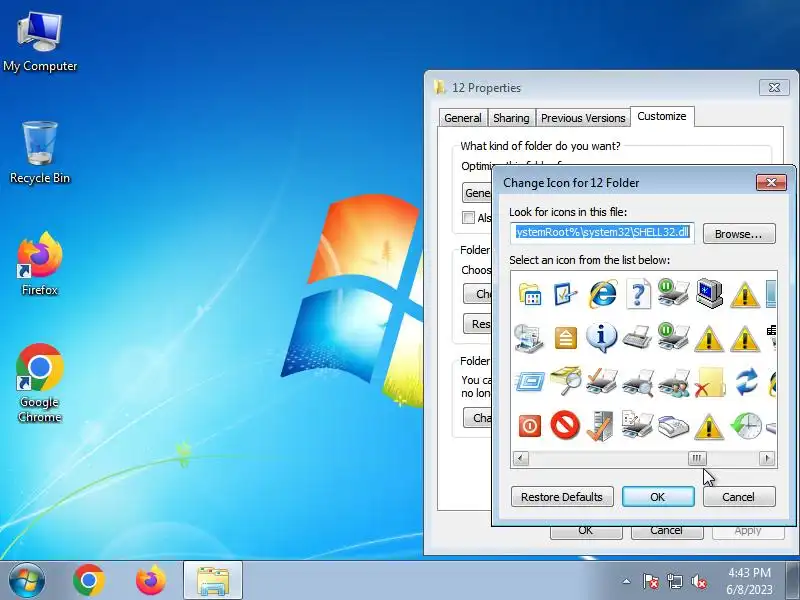800x600 pixels.
Task: Select the fax machine icon
Action: [673, 427]
